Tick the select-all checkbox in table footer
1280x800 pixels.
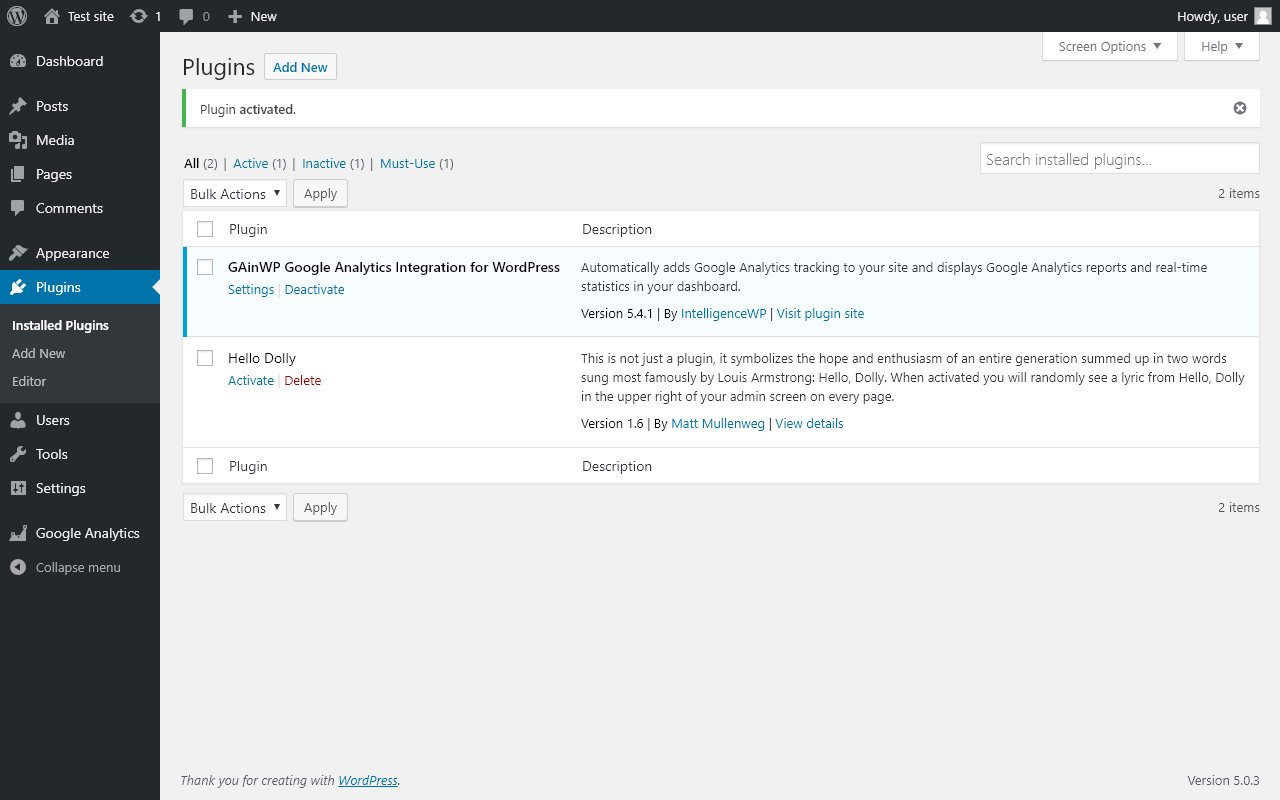coord(205,466)
